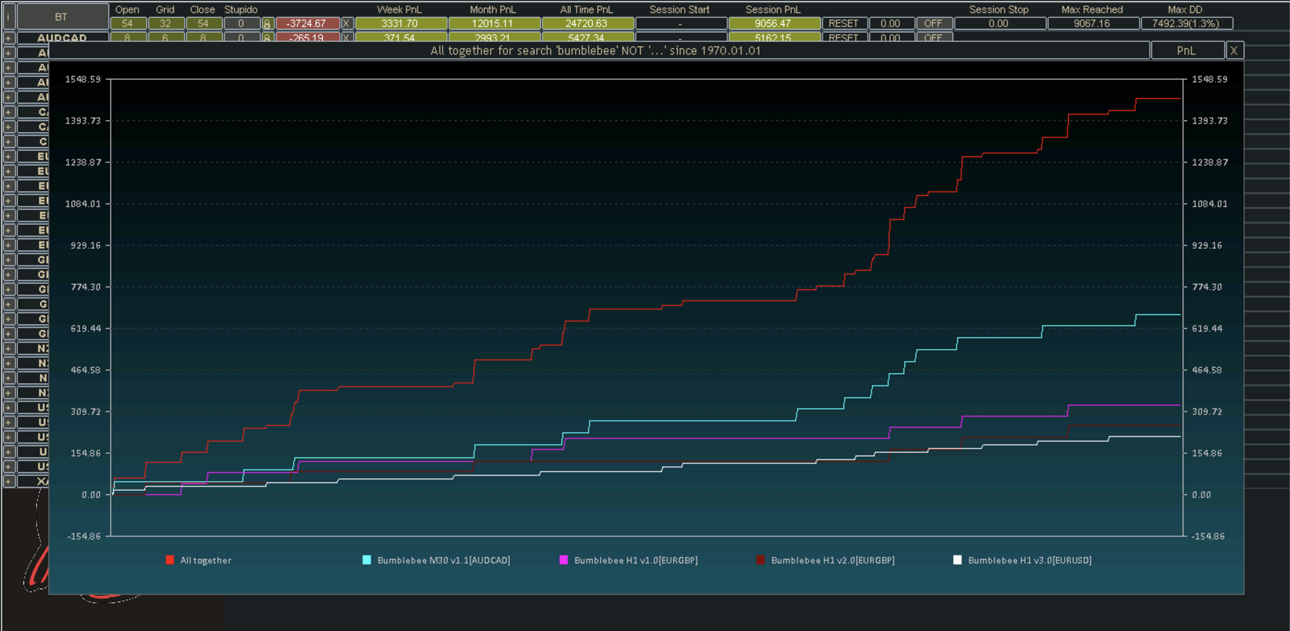Click the BT Stupido count 0
This screenshot has width=1290, height=631.
coord(241,23)
